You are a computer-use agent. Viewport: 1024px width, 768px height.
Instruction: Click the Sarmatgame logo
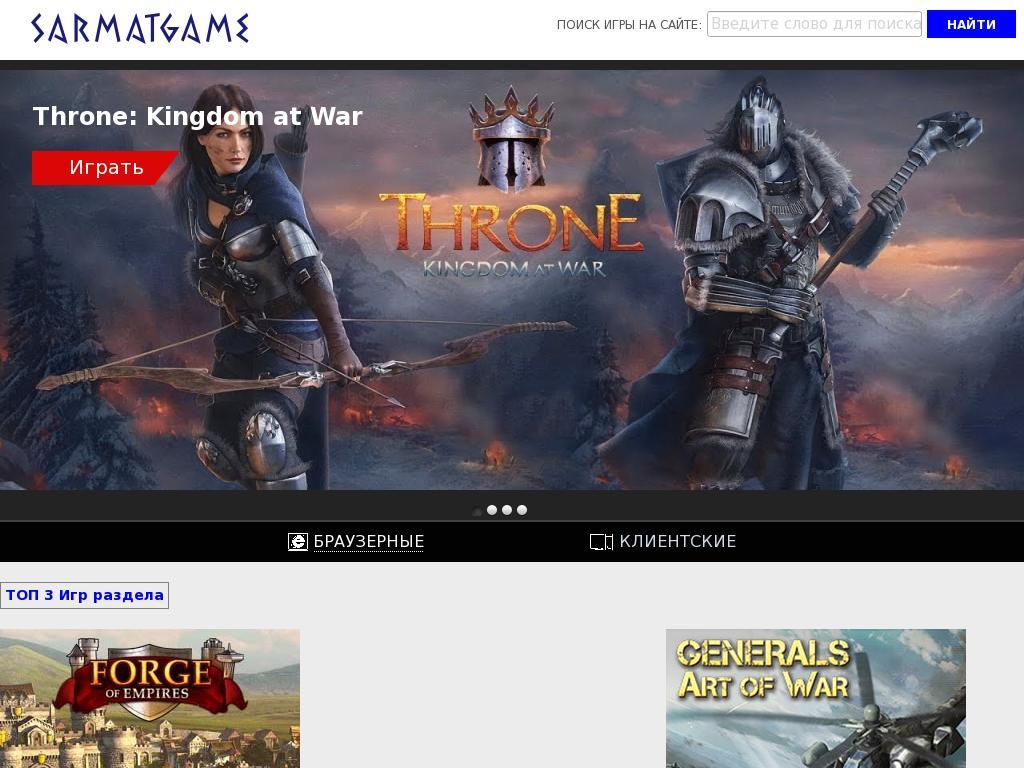pos(140,29)
